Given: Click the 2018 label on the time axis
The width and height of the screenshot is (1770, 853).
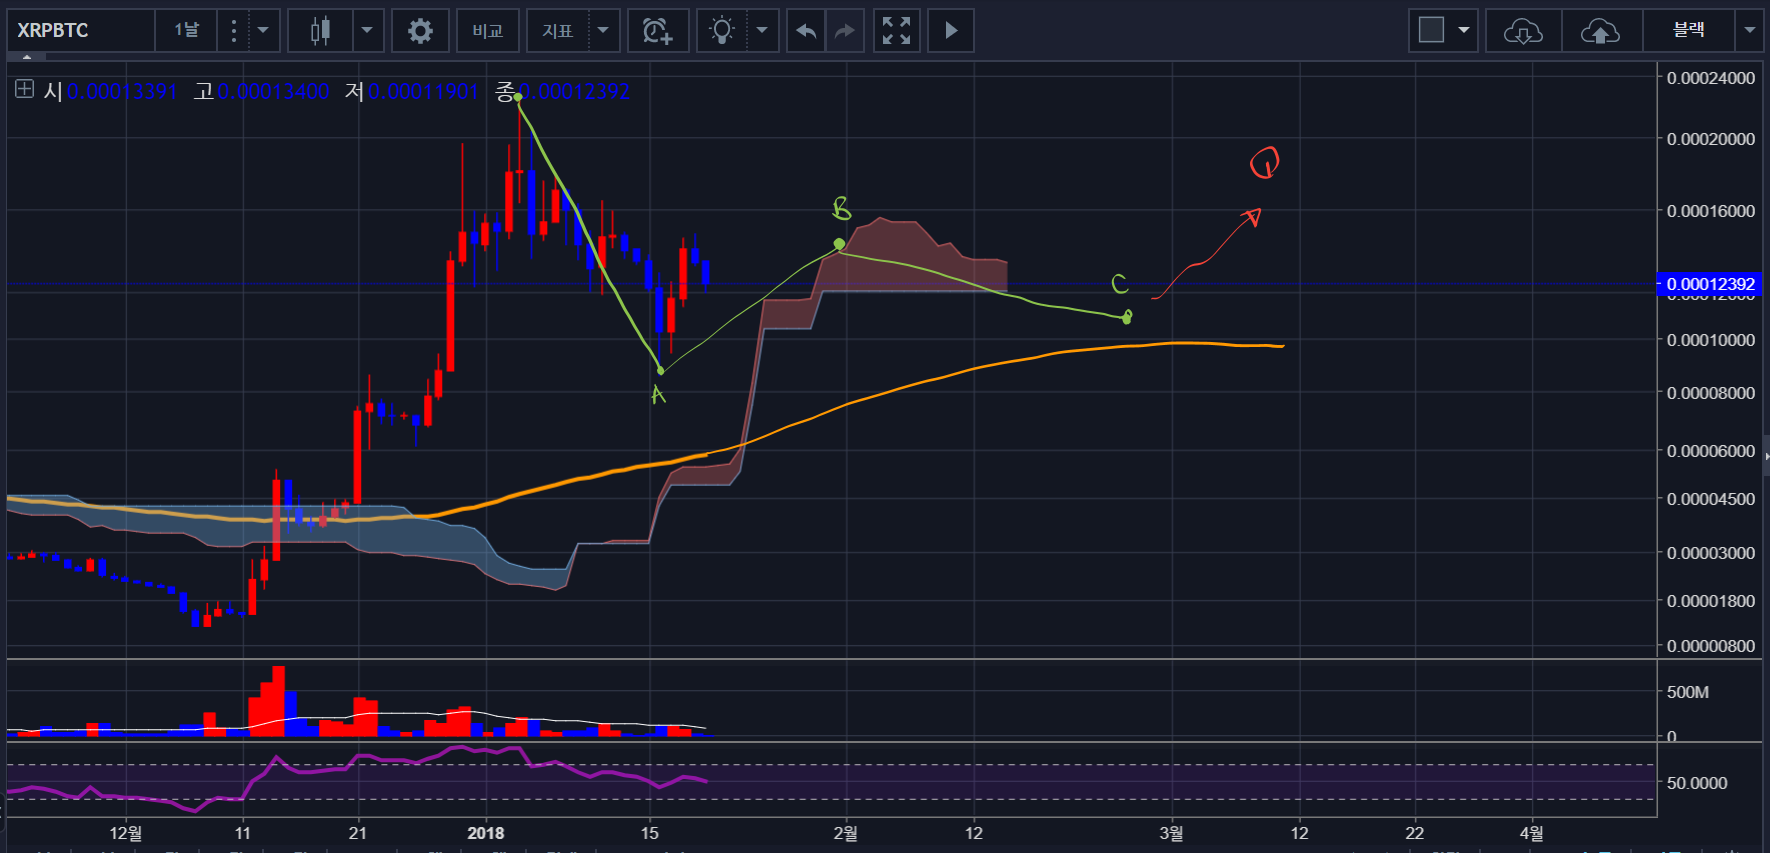Looking at the screenshot, I should [x=486, y=833].
